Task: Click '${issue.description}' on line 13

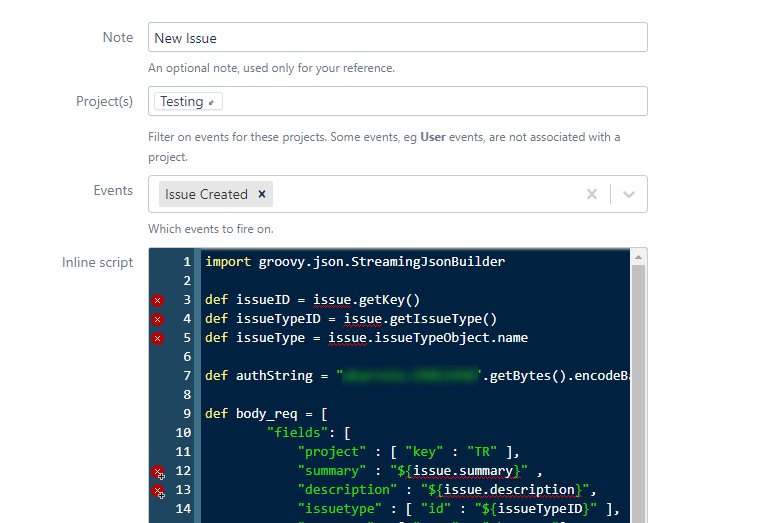Action: [x=505, y=489]
